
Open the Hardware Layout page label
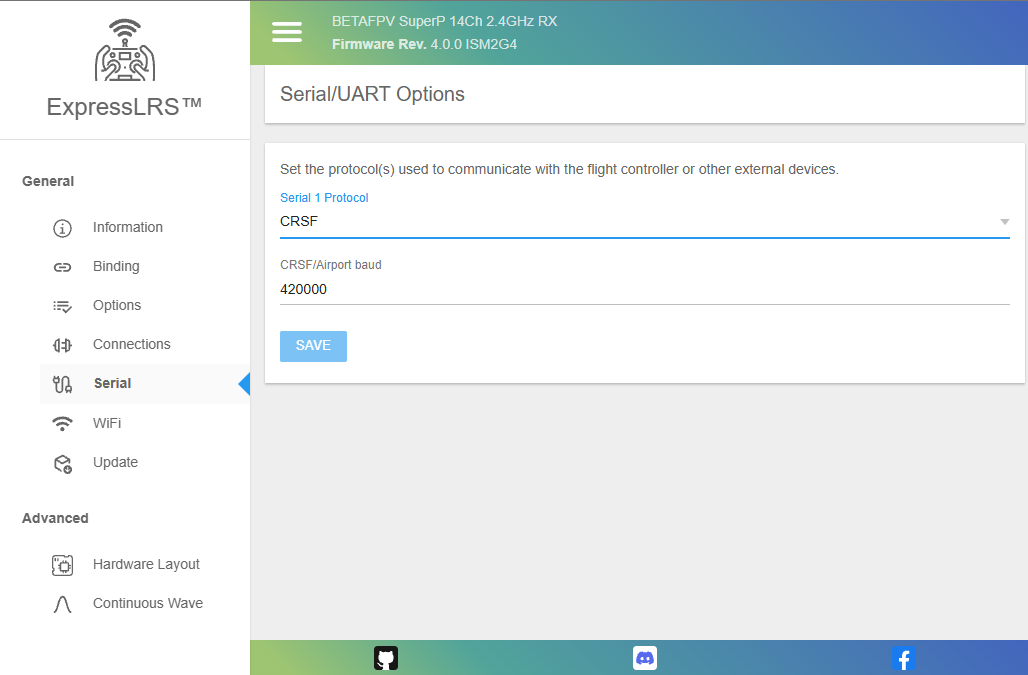(146, 565)
